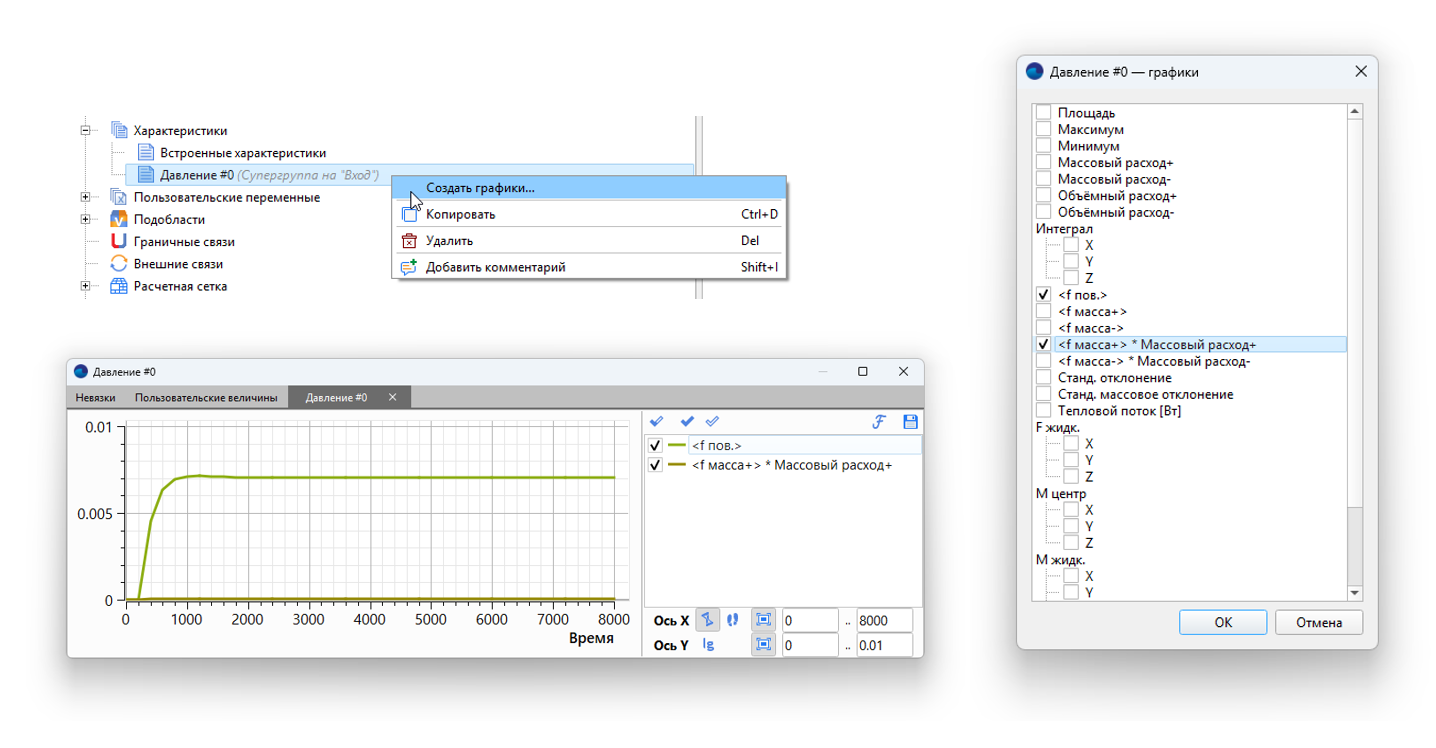Click the Отмена button
Image resolution: width=1436 pixels, height=748 pixels.
click(1319, 622)
